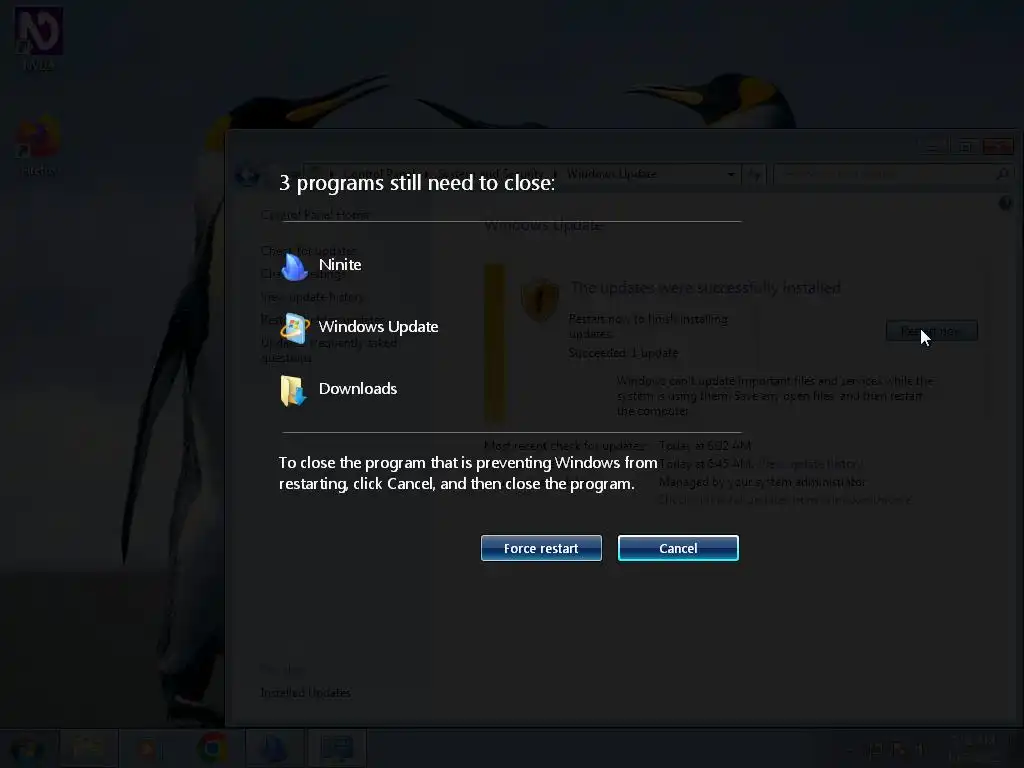Click the Cancel button
1024x768 pixels.
pos(678,548)
